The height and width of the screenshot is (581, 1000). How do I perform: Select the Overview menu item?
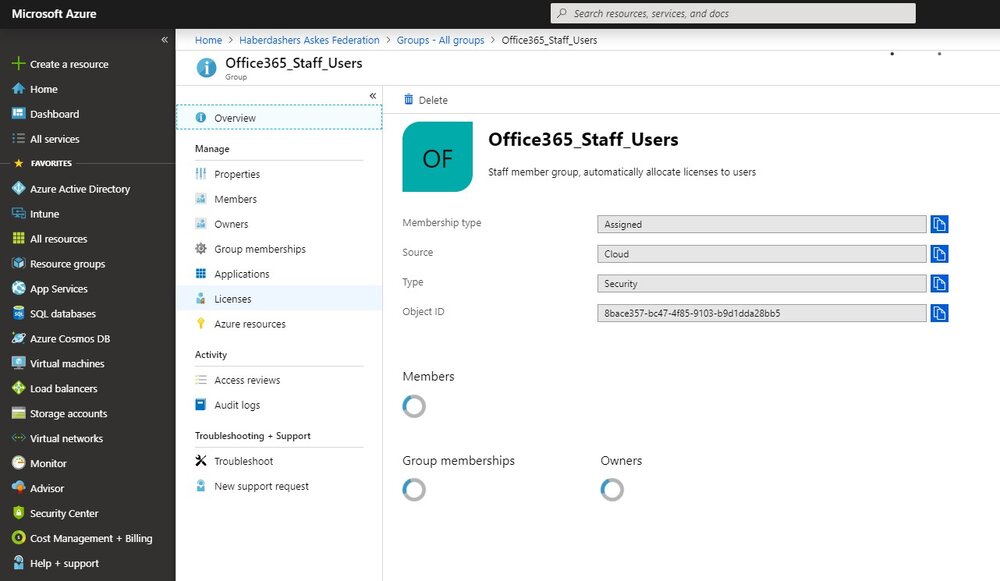[x=279, y=118]
